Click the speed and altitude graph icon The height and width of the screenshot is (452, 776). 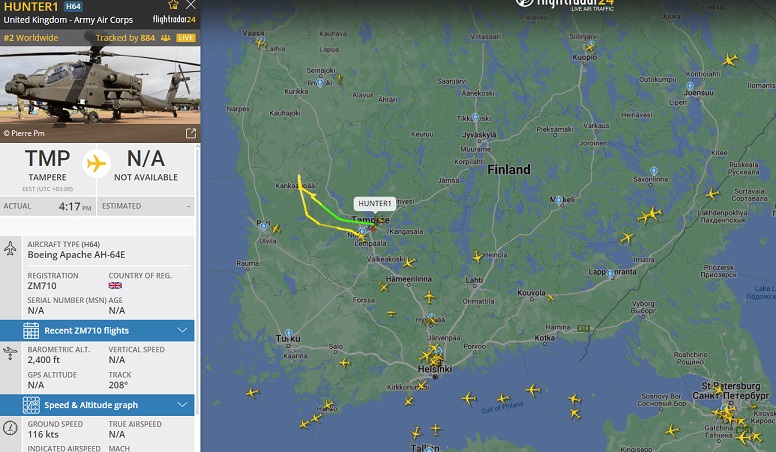31,405
